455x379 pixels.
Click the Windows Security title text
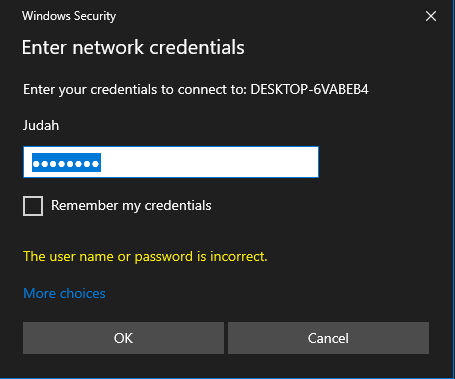(69, 16)
